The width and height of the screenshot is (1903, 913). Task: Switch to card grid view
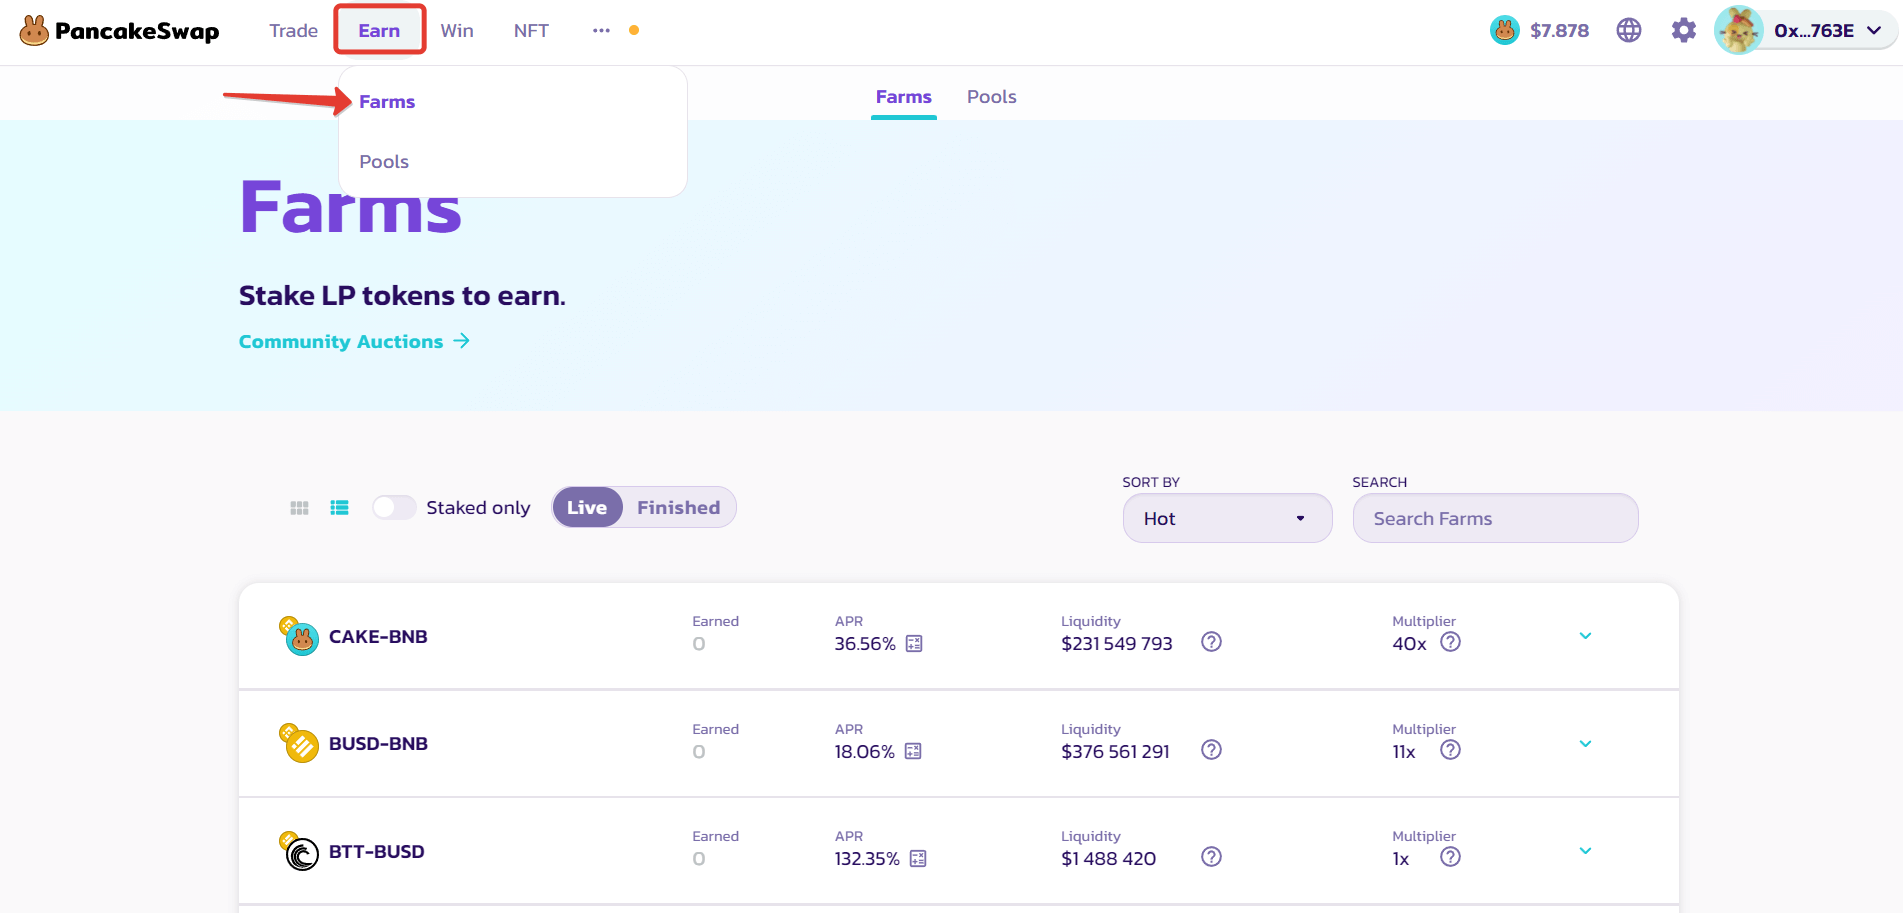tap(299, 508)
